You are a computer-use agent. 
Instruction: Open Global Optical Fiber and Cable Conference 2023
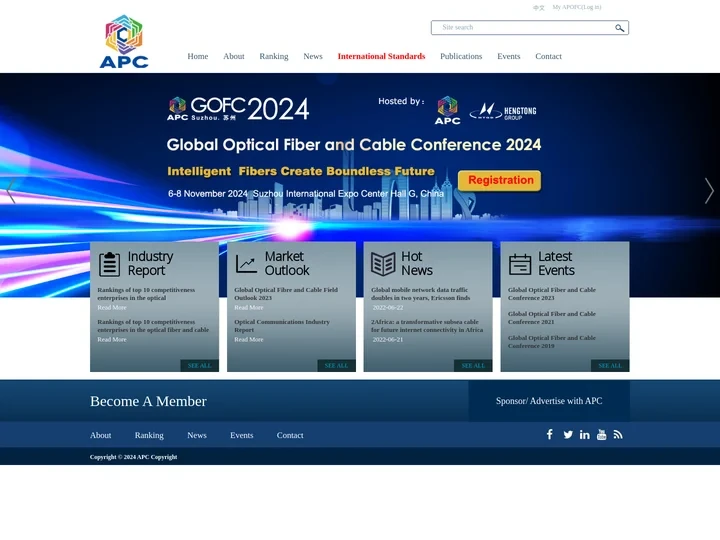pyautogui.click(x=551, y=294)
